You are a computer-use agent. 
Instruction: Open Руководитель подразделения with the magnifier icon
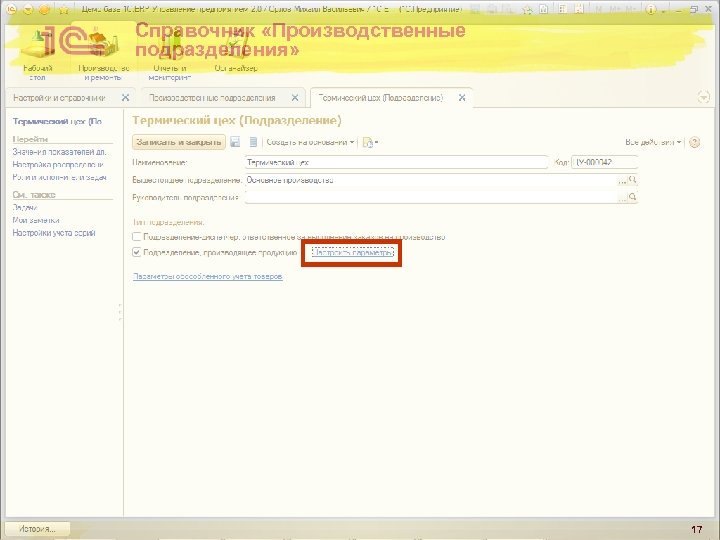click(633, 197)
